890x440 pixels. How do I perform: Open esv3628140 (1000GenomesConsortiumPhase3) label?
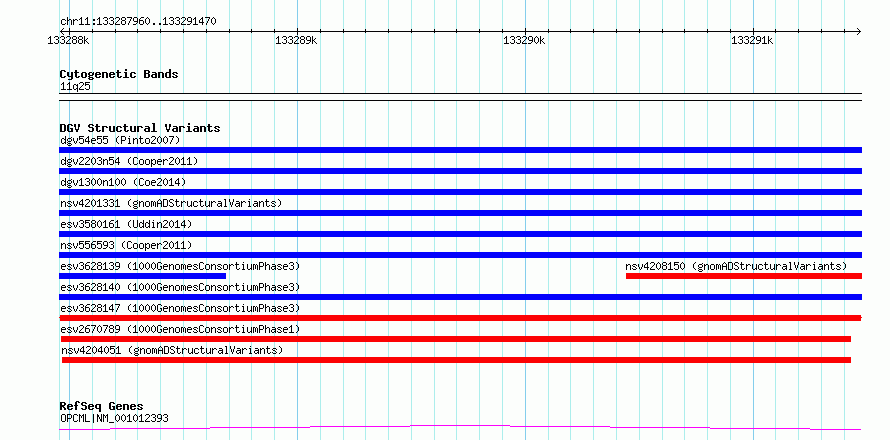click(x=179, y=287)
